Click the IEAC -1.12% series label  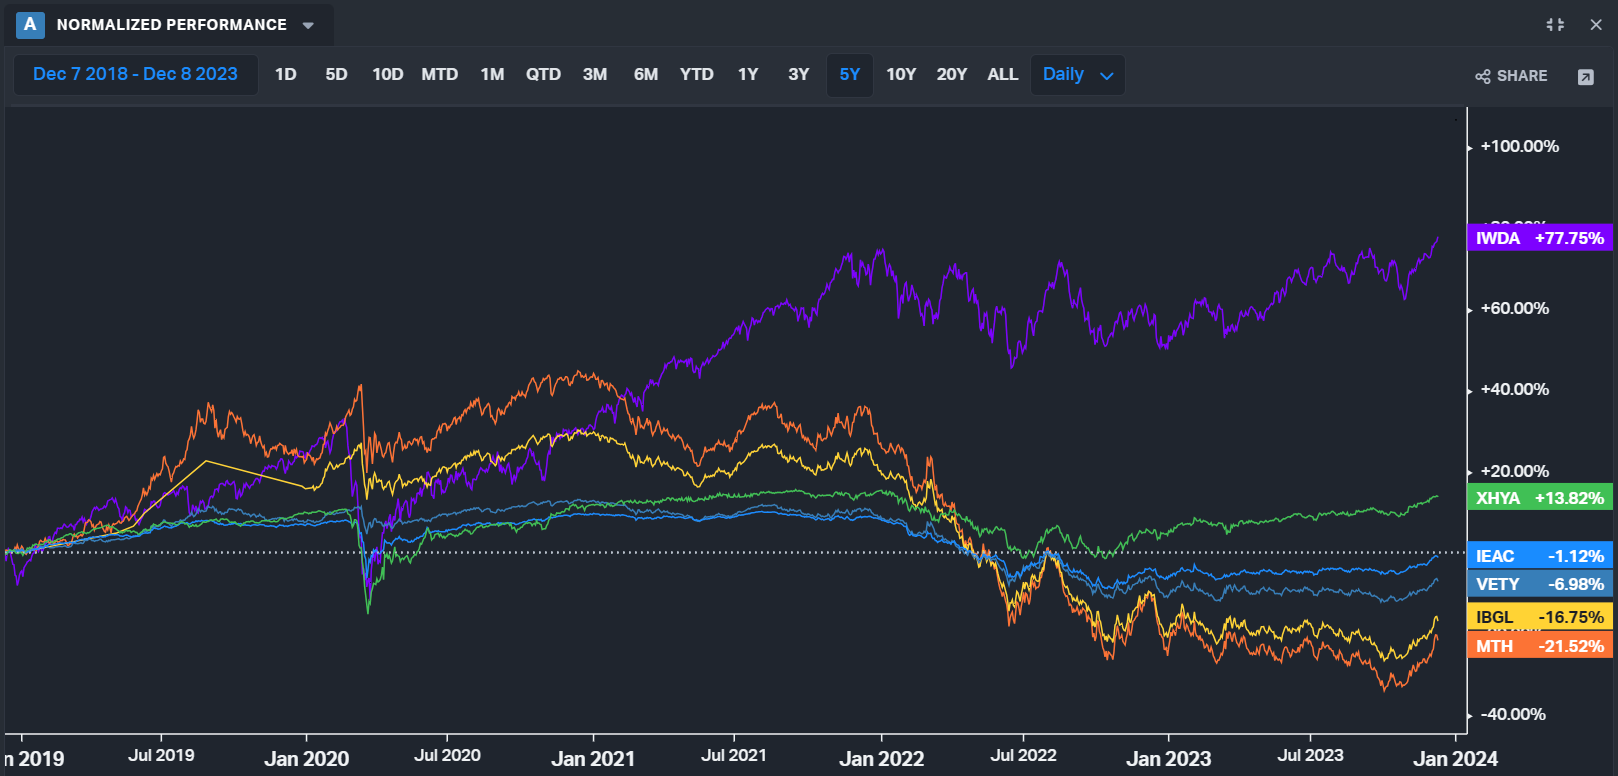click(1540, 556)
